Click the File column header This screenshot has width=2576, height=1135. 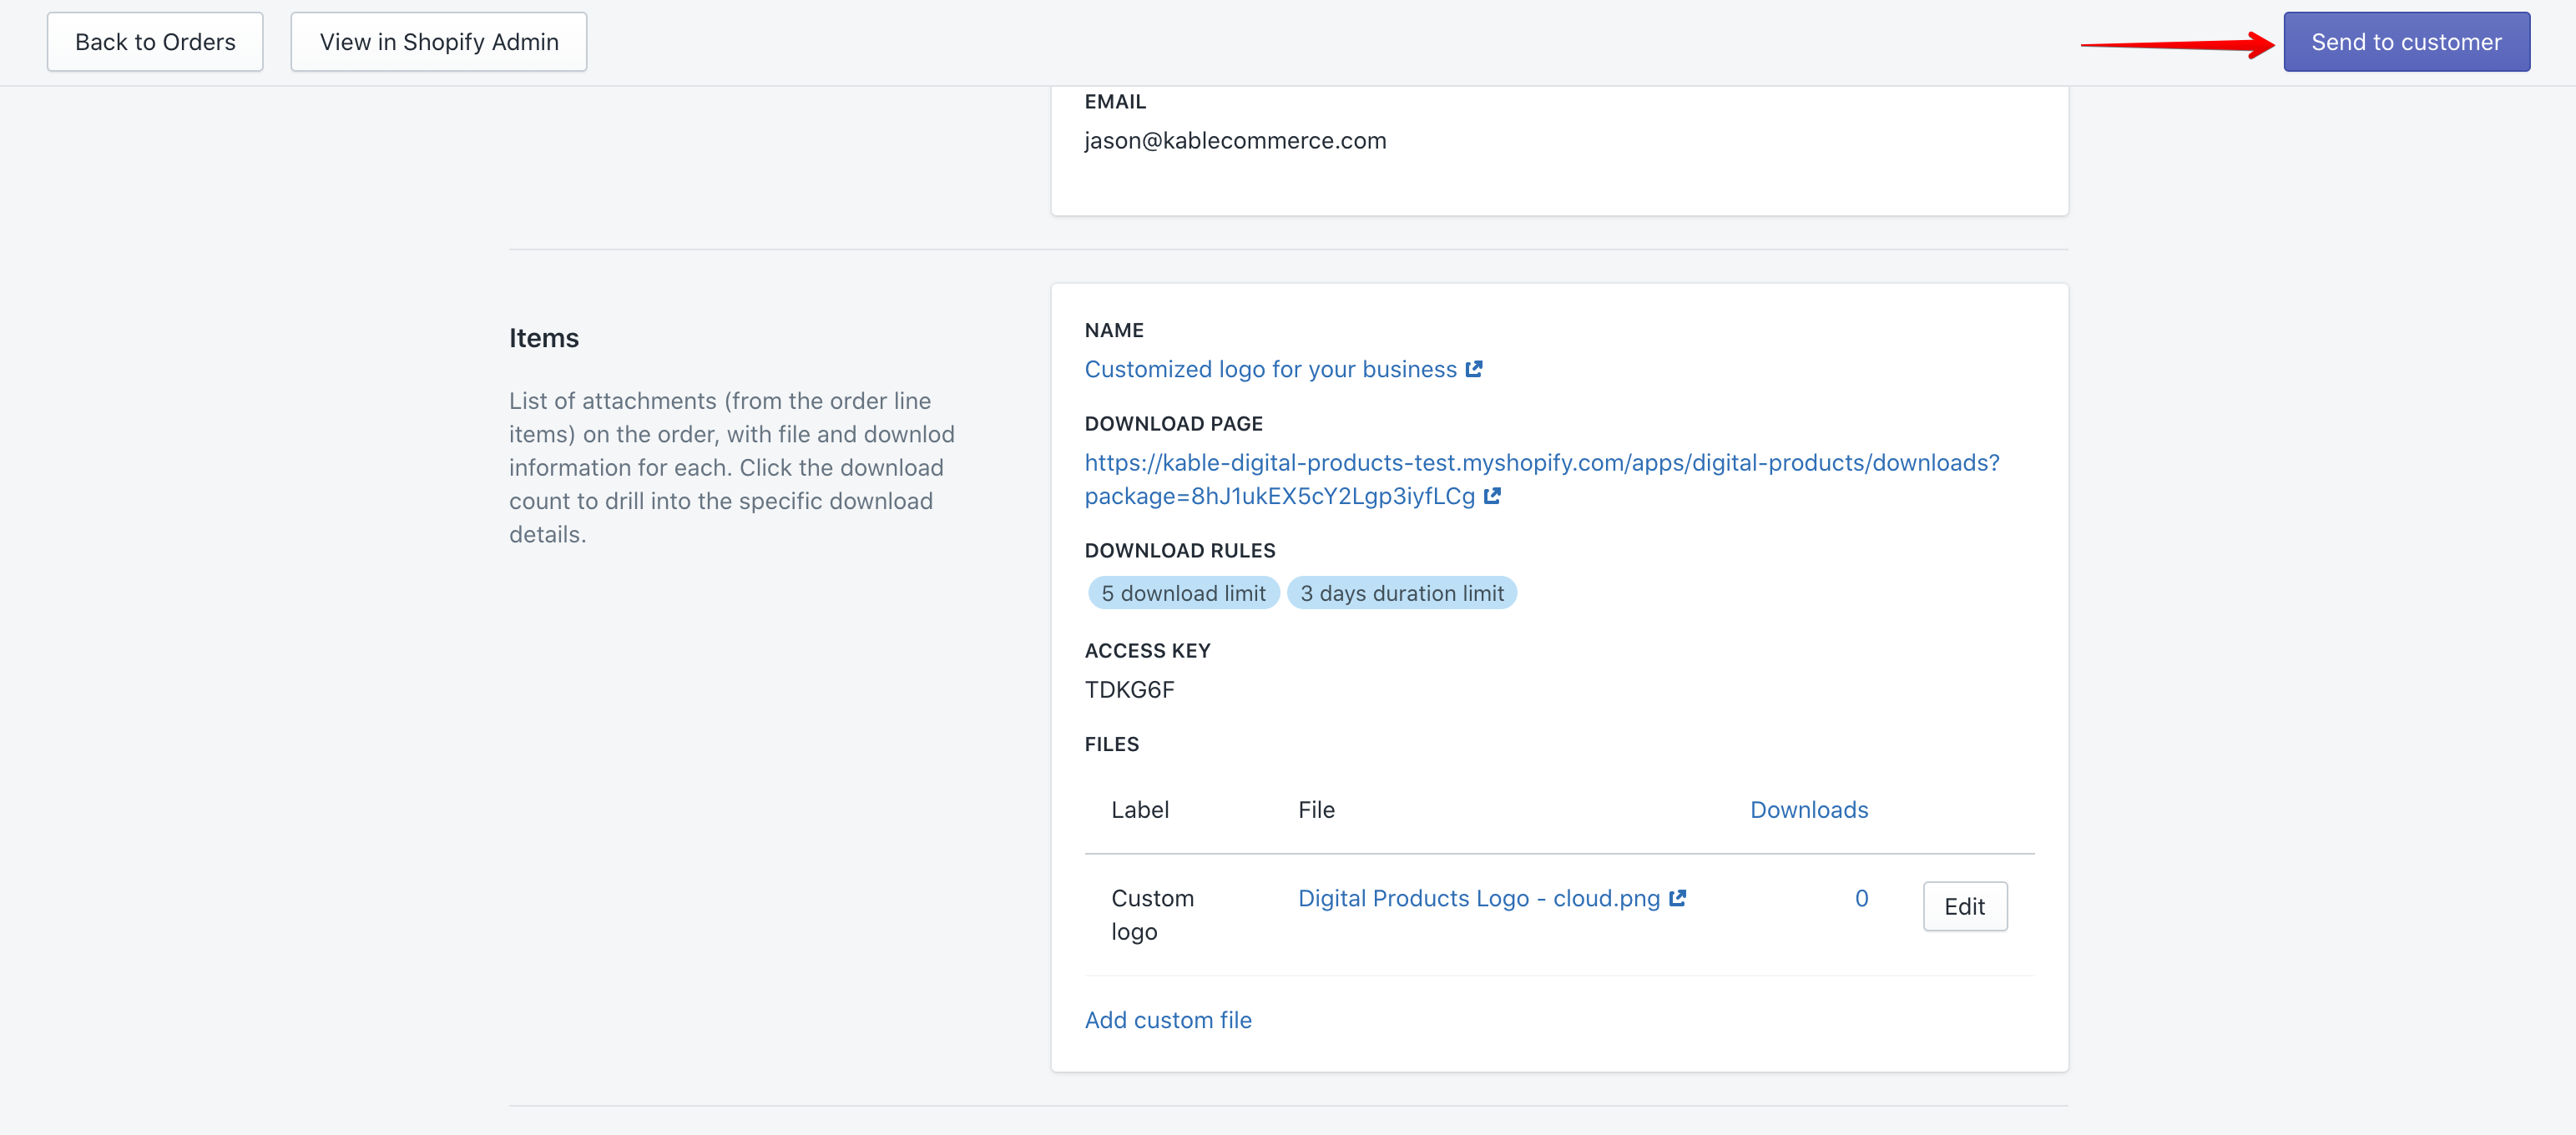[1316, 809]
